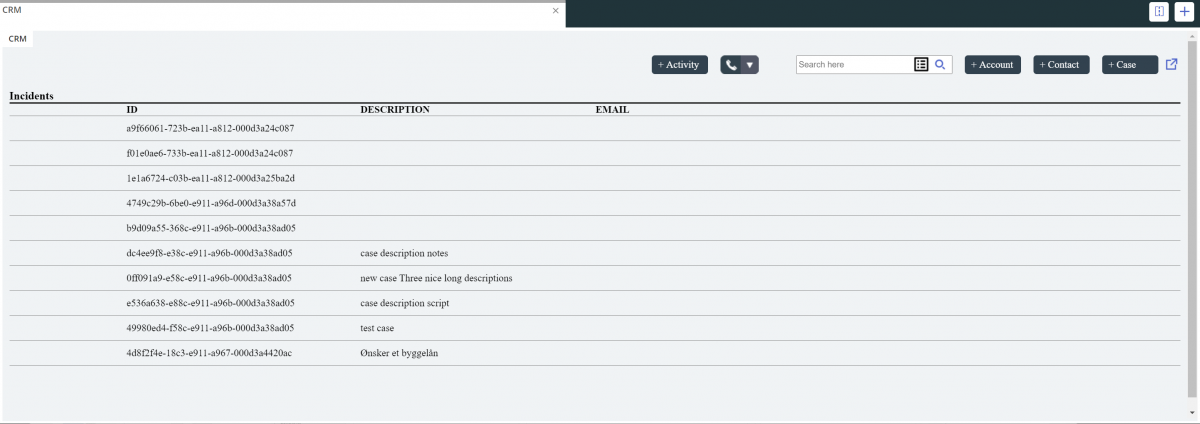The image size is (1200, 424).
Task: Open incident with description 'test case'
Action: [379, 328]
